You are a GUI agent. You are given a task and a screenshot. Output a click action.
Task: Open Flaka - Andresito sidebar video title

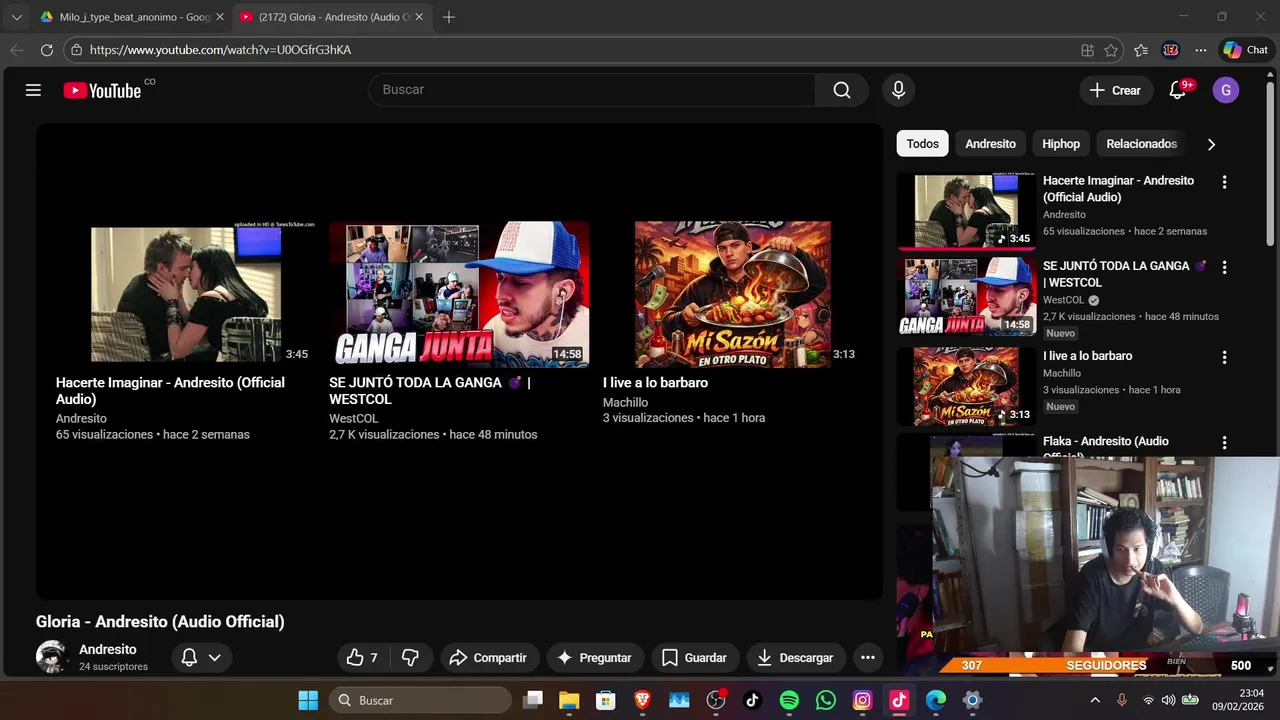click(1105, 447)
